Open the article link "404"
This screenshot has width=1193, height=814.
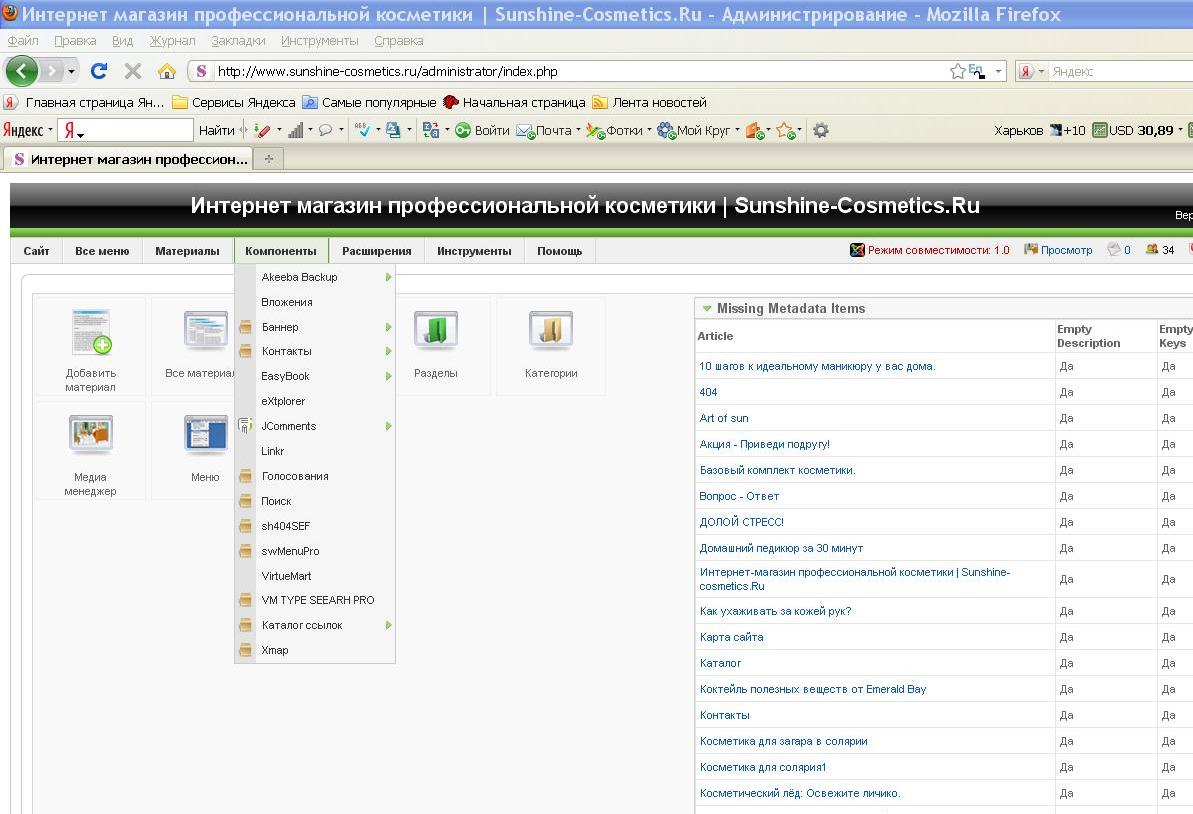click(x=708, y=392)
